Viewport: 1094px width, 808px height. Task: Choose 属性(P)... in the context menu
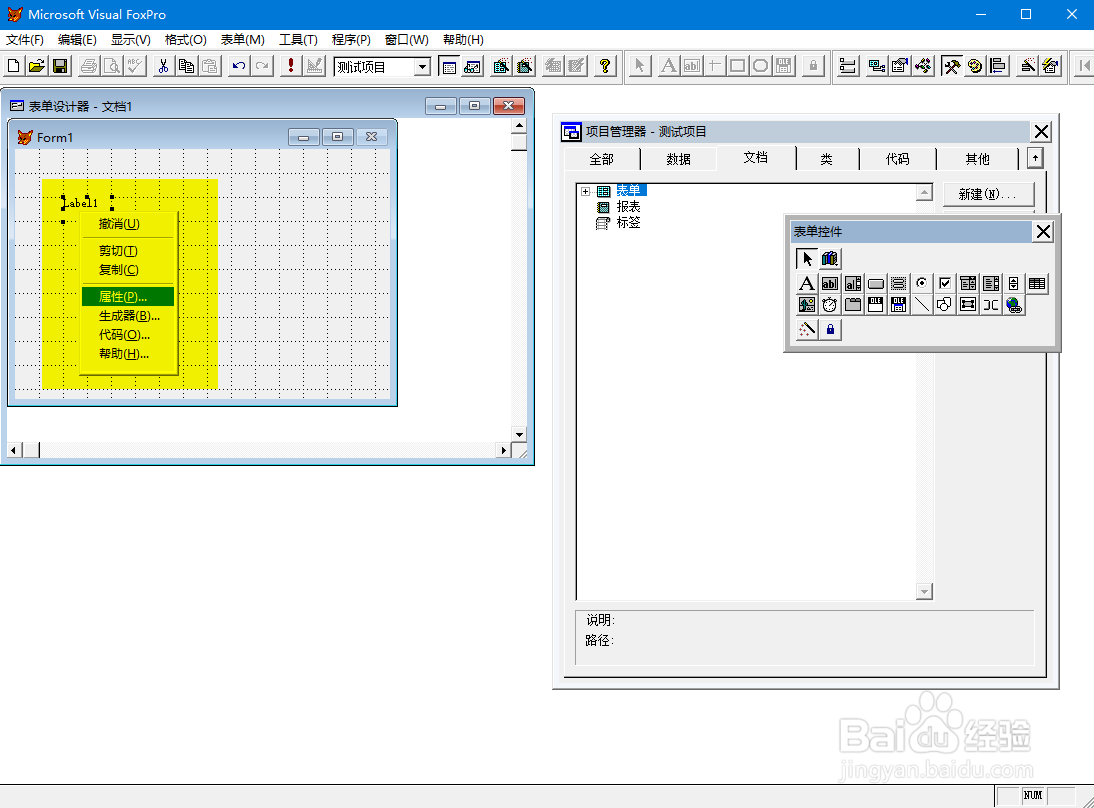(128, 297)
